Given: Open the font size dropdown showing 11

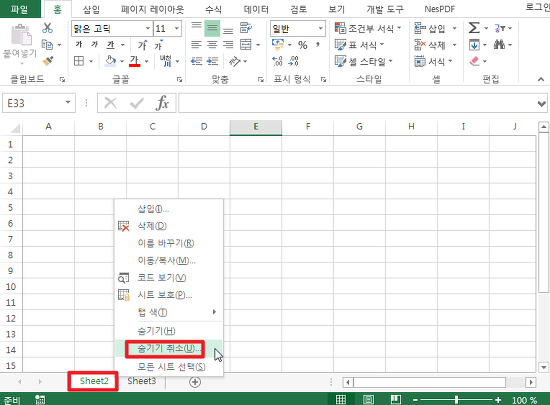Looking at the screenshot, I should tap(177, 28).
